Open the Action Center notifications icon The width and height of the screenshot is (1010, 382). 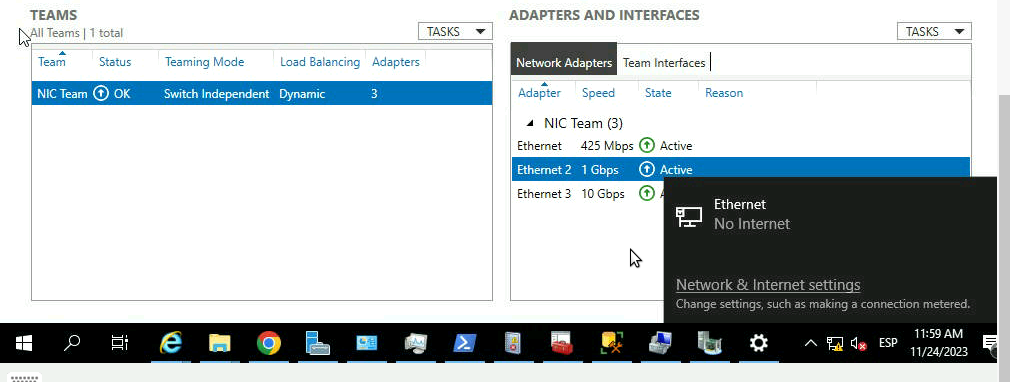pyautogui.click(x=991, y=343)
